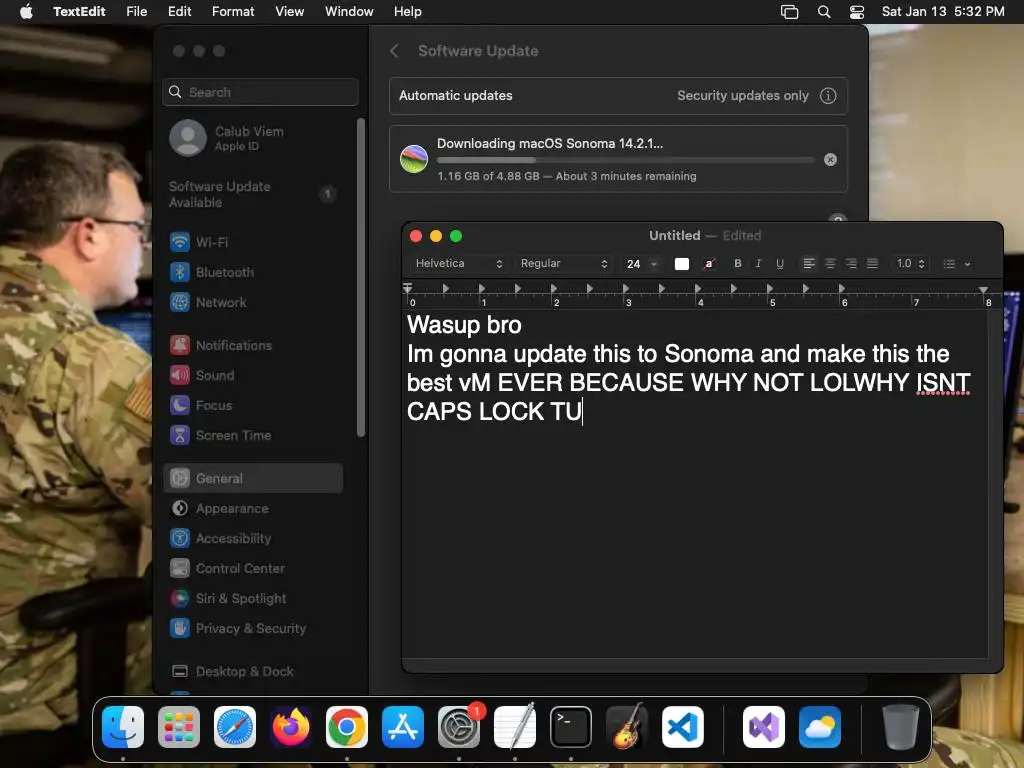
Task: Select General in settings sidebar
Action: tap(253, 478)
